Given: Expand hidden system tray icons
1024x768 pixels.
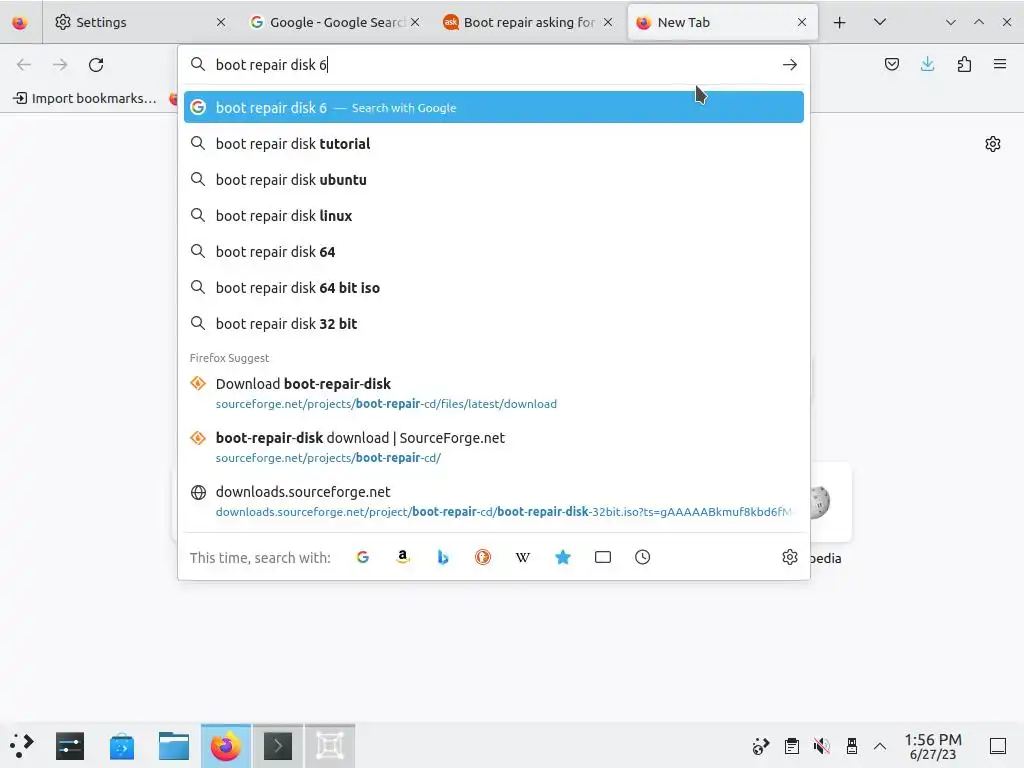Looking at the screenshot, I should point(880,746).
